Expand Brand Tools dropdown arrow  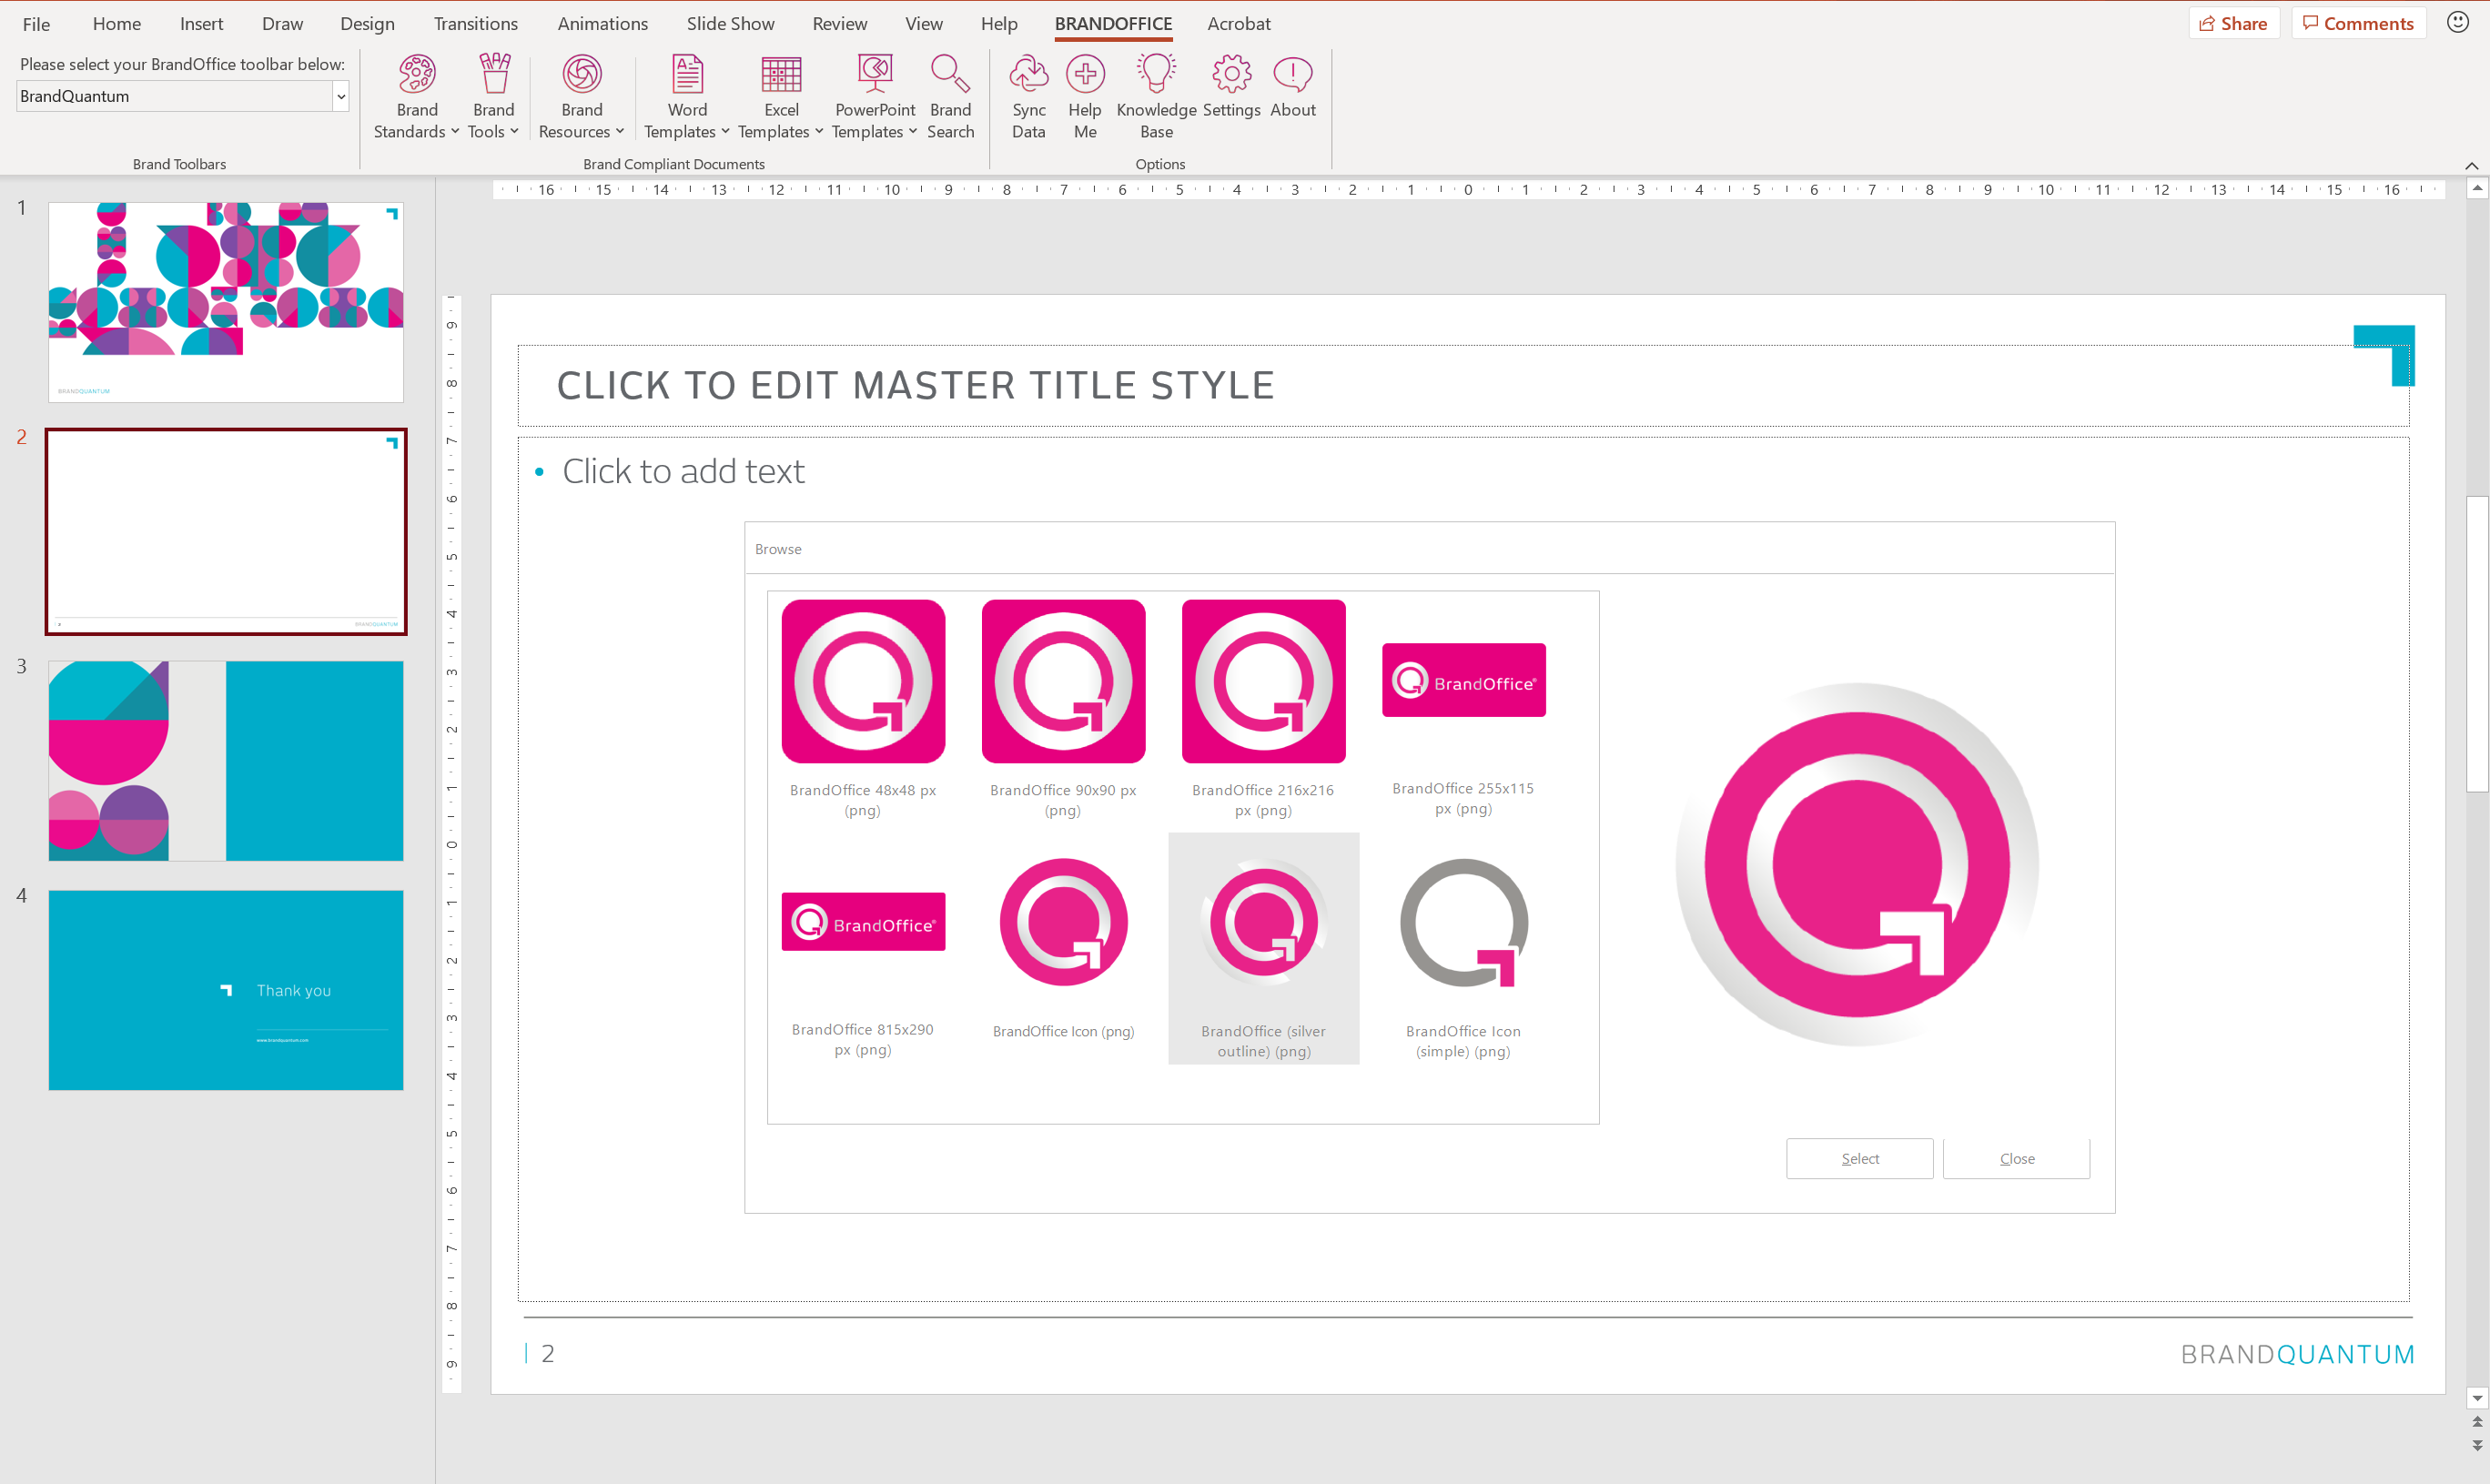(514, 131)
